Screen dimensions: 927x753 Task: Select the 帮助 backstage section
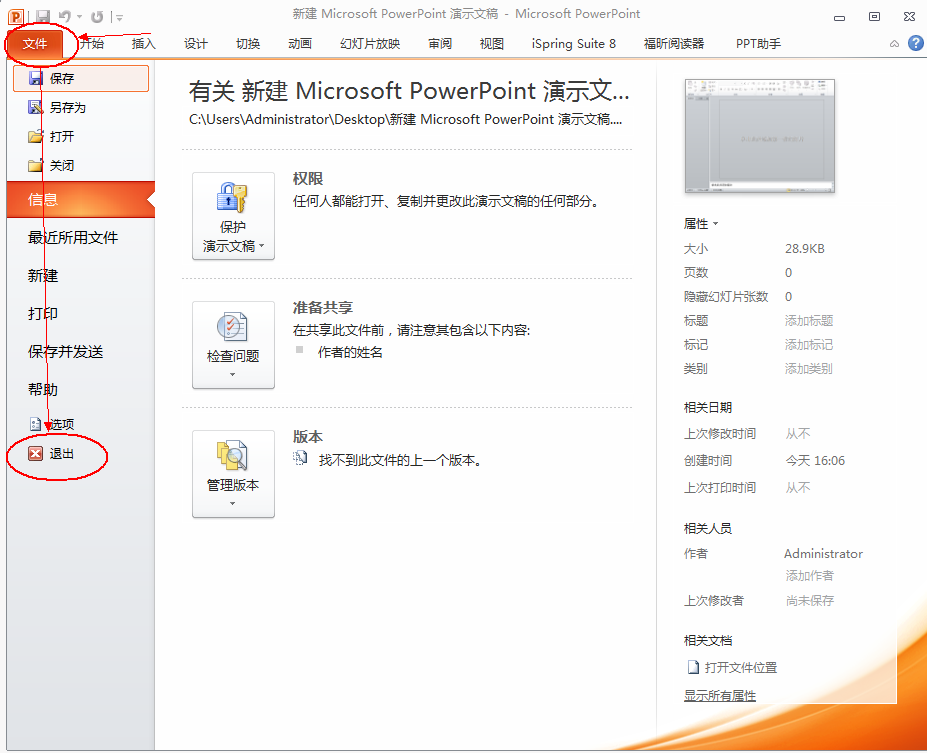(x=81, y=390)
